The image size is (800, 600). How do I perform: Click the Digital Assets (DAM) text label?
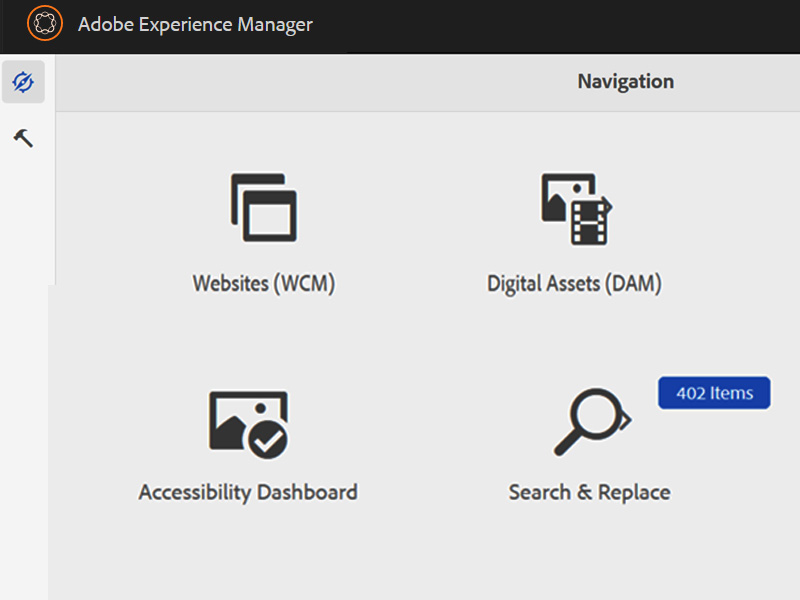(574, 284)
